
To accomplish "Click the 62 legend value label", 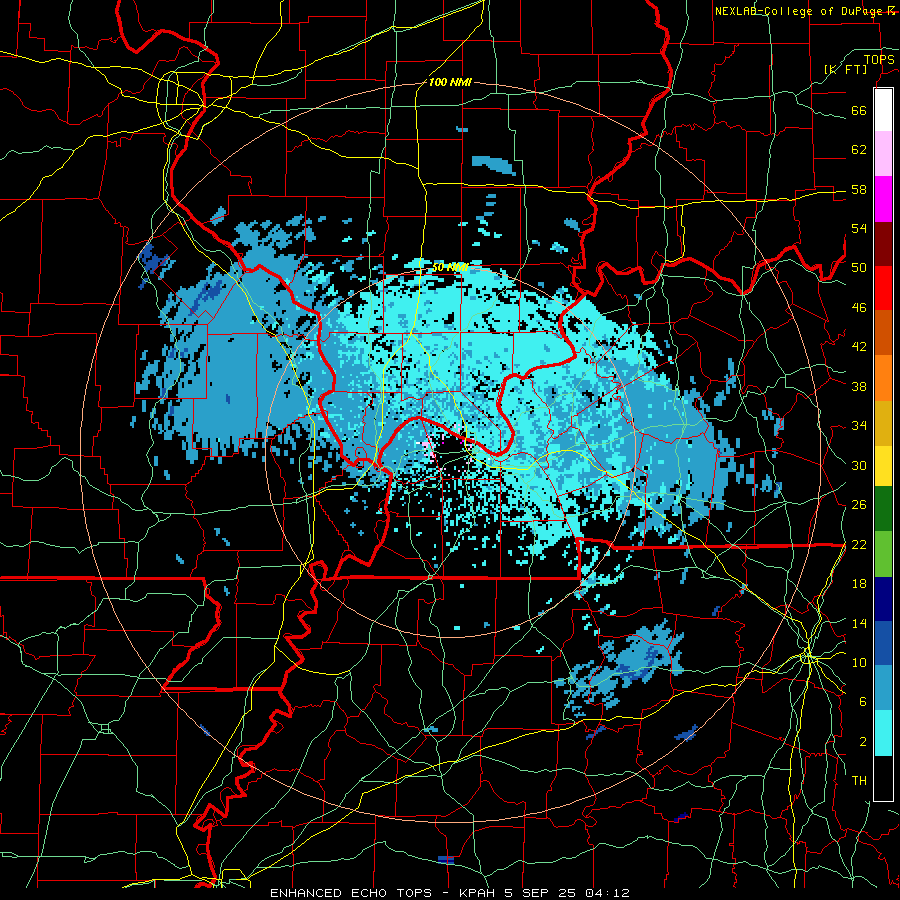I will coord(859,150).
